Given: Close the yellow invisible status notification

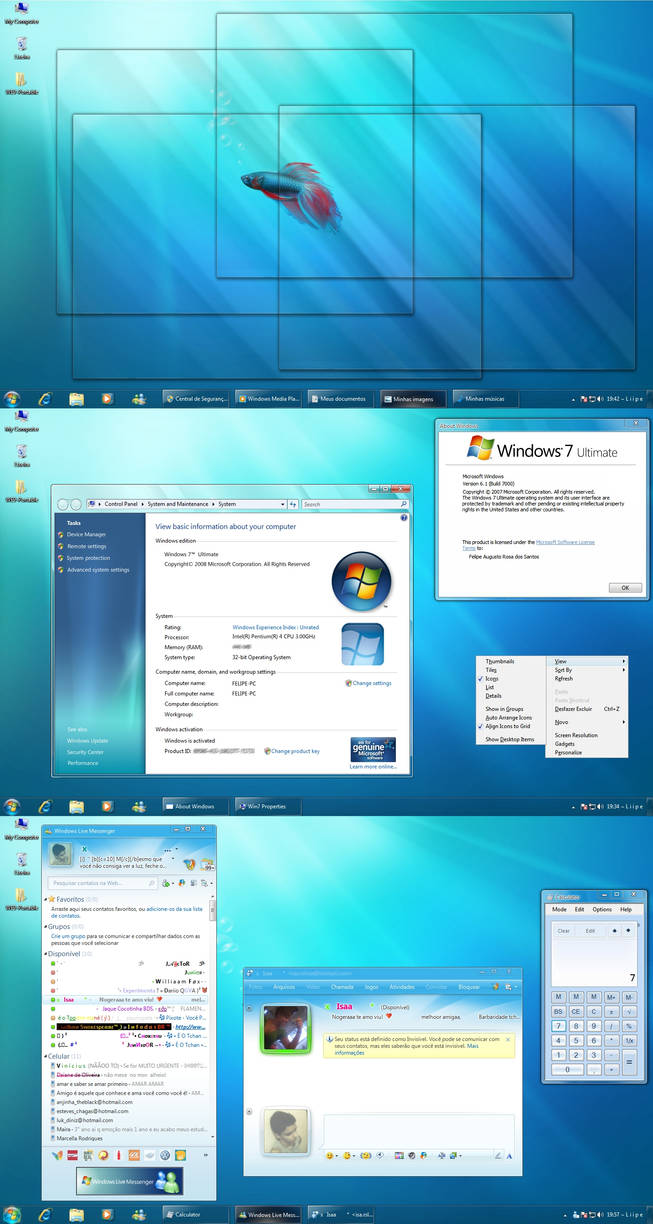Looking at the screenshot, I should tap(508, 1041).
